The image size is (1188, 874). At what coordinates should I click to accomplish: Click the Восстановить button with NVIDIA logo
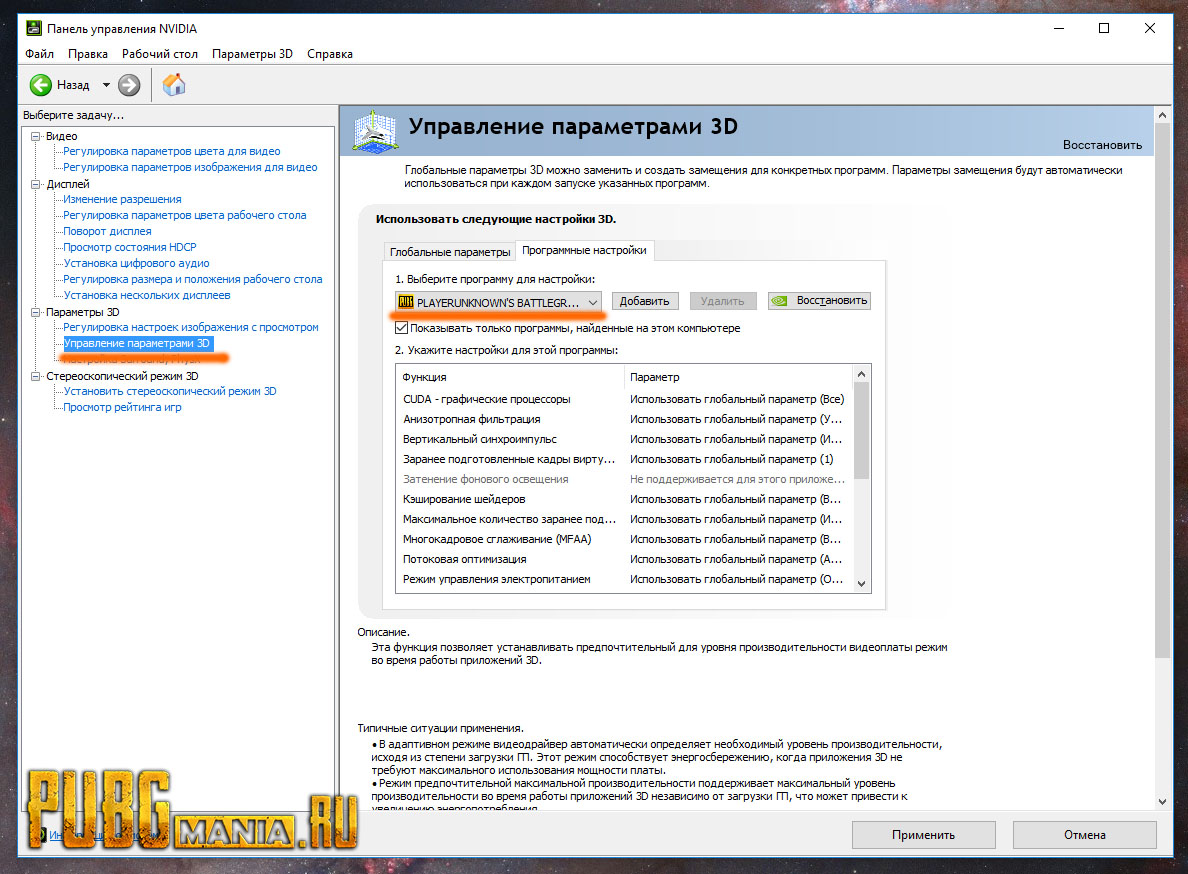[819, 301]
